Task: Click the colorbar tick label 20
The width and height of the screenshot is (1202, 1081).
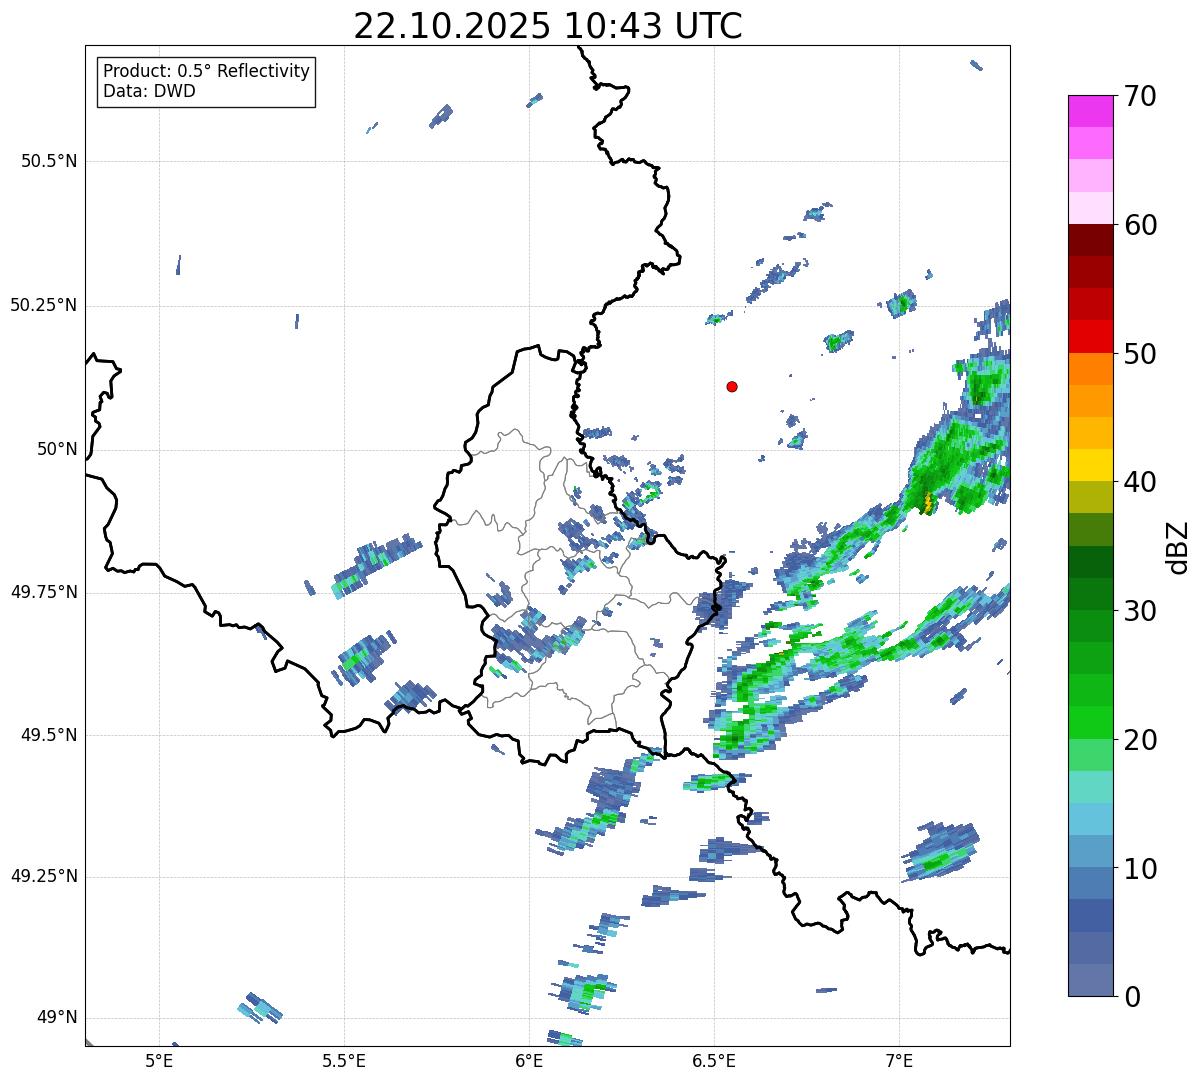Action: point(1140,740)
